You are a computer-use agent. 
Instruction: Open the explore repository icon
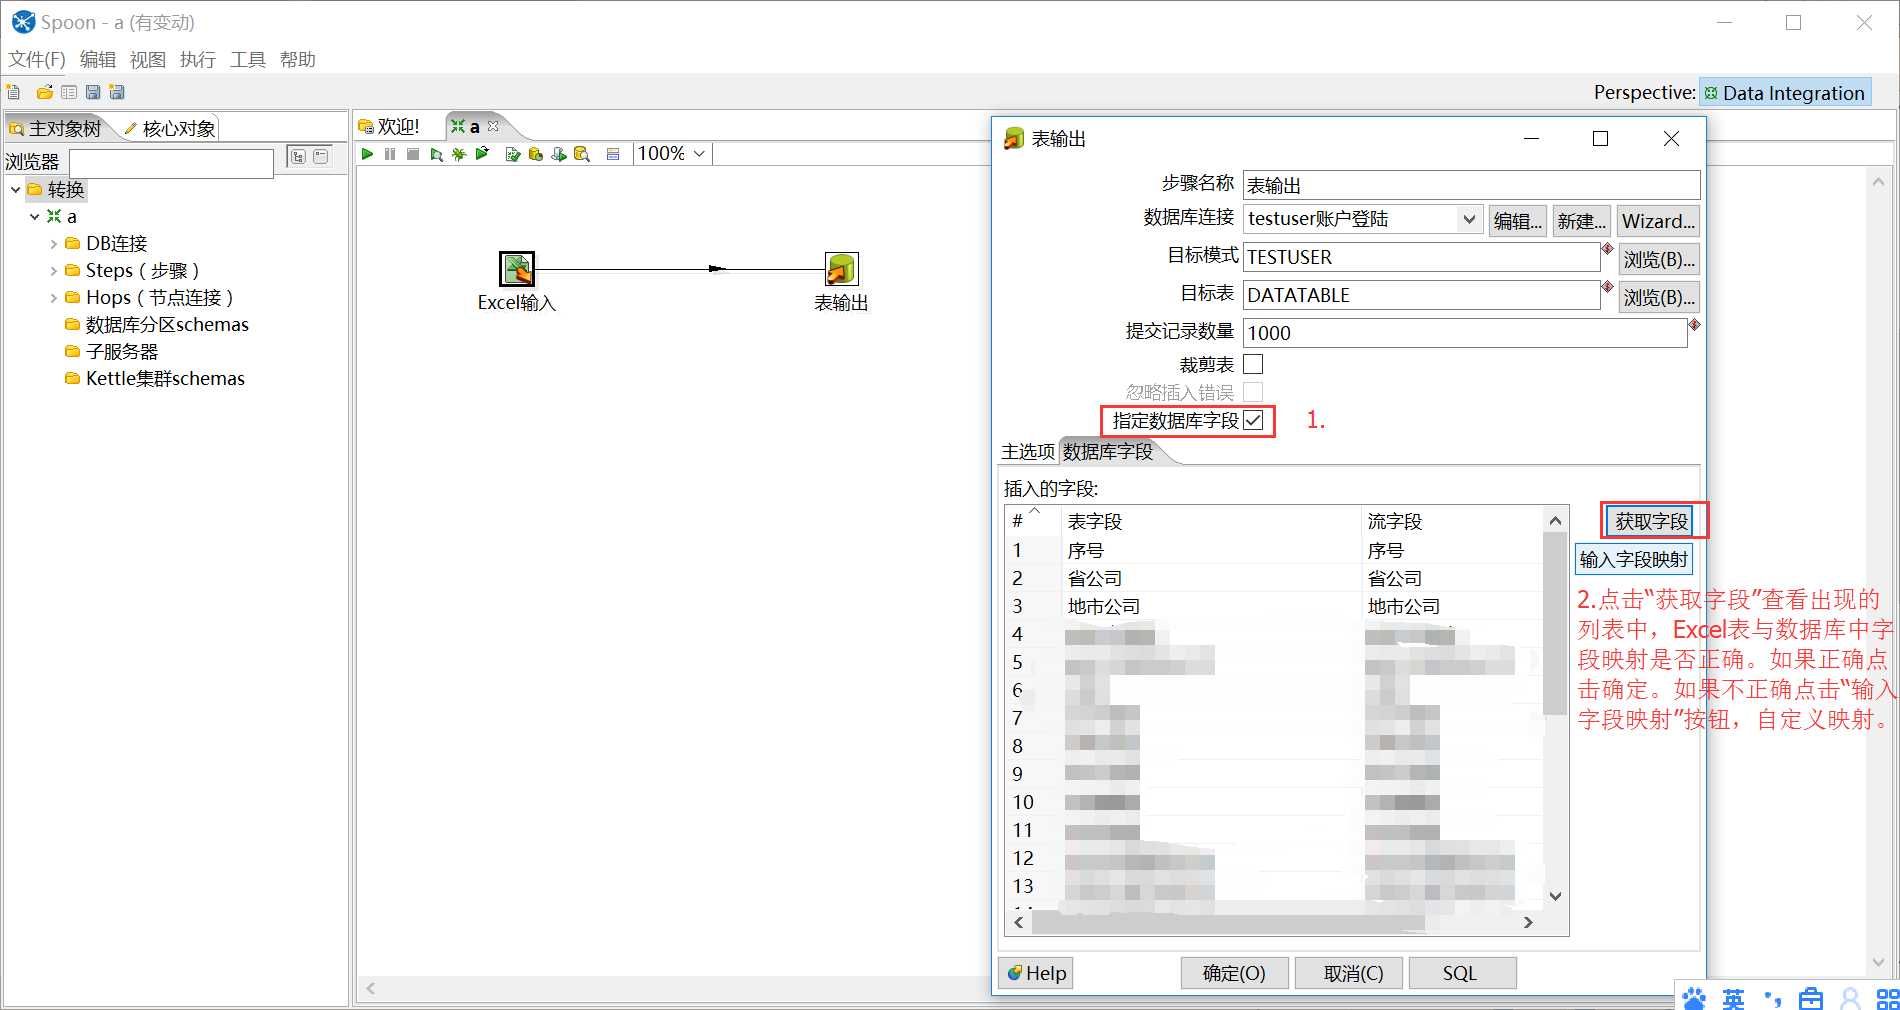[x=69, y=92]
